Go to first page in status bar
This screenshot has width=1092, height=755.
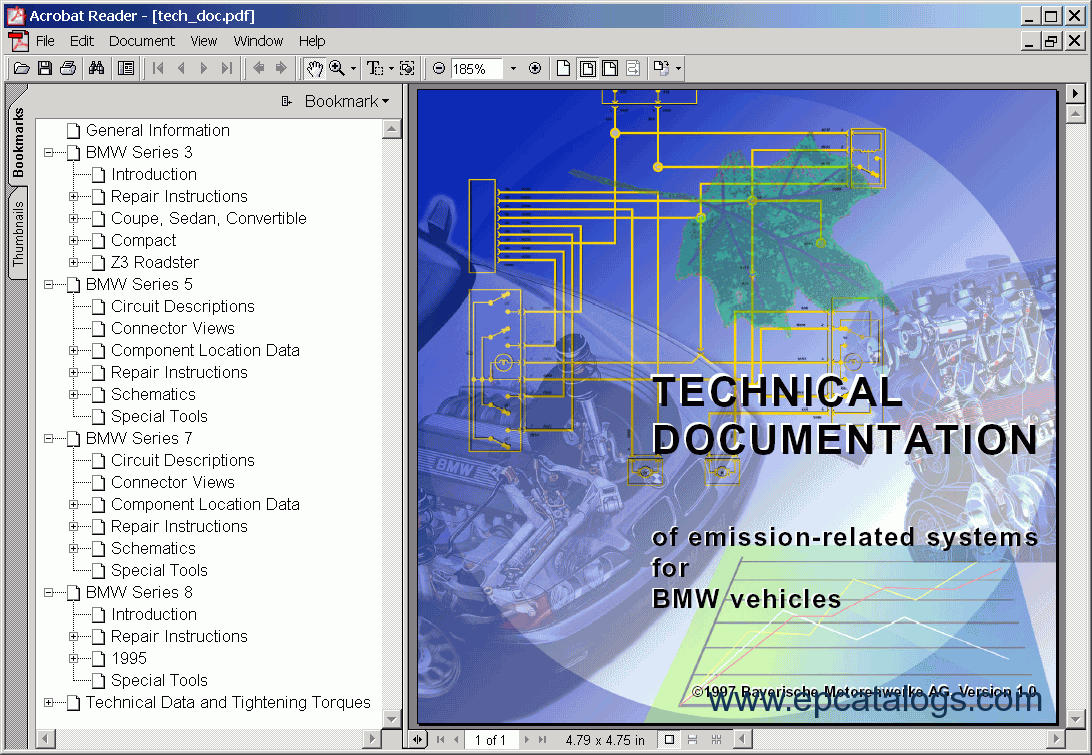tap(440, 740)
